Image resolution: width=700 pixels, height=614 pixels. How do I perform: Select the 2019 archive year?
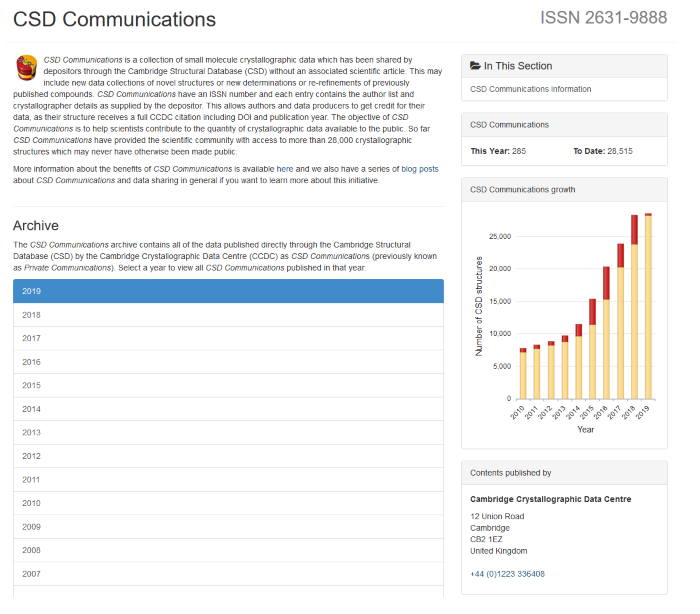228,291
